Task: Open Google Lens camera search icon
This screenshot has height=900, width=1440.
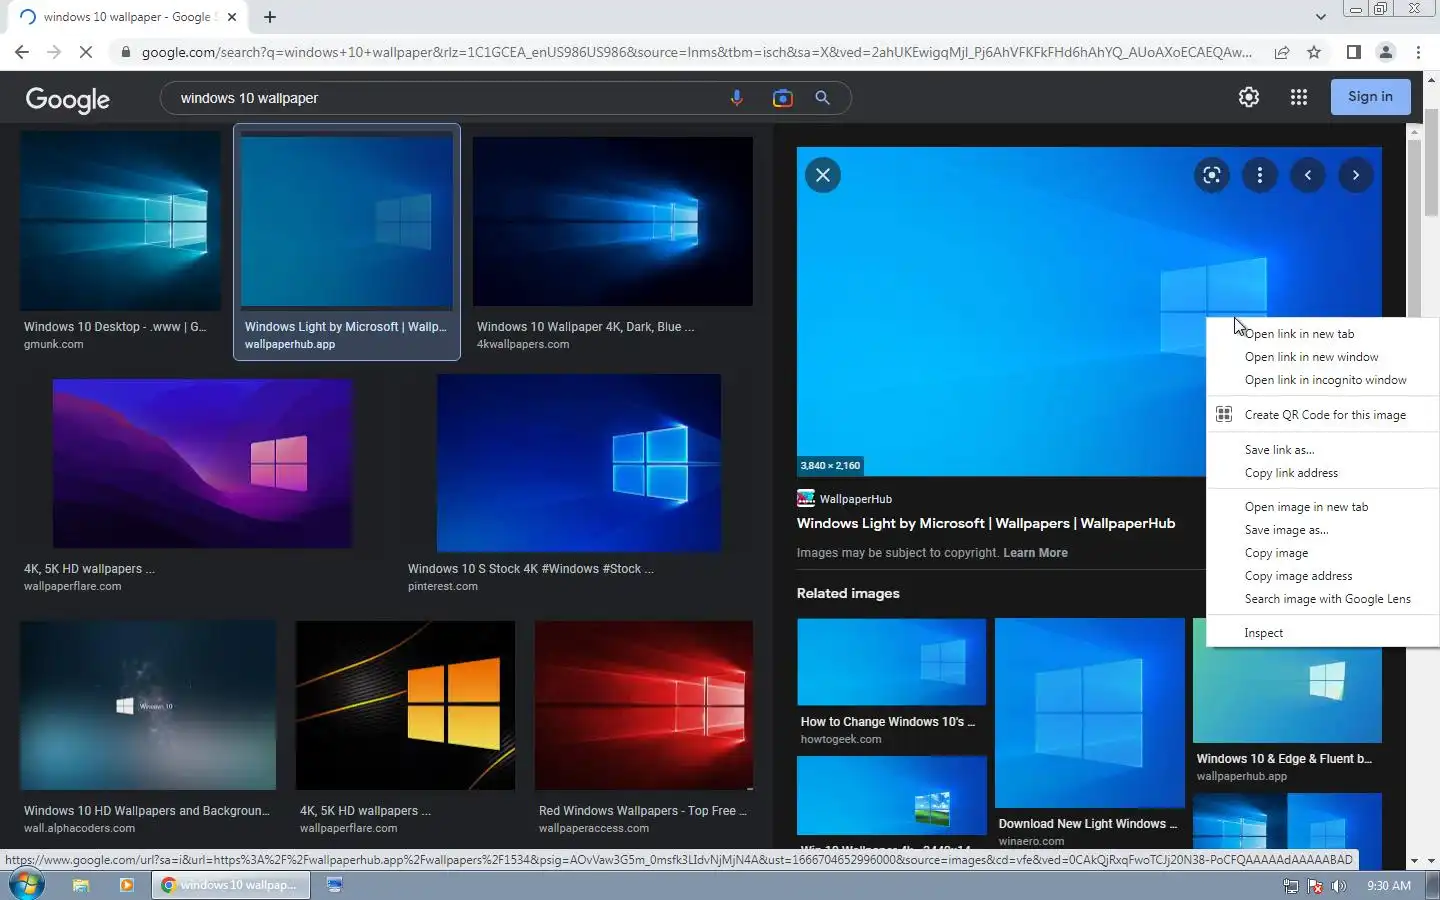Action: click(782, 98)
